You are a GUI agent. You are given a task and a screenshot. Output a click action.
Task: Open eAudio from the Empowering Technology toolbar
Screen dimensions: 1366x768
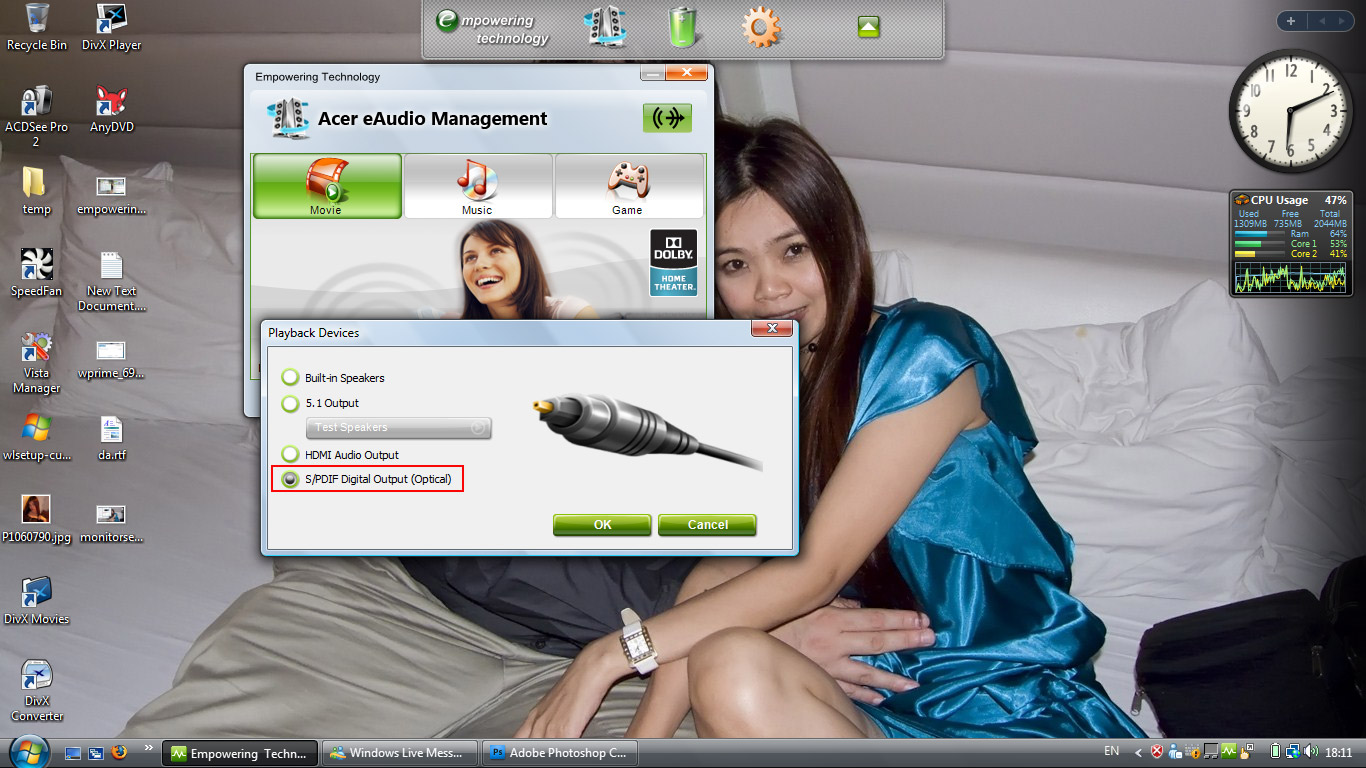click(604, 27)
